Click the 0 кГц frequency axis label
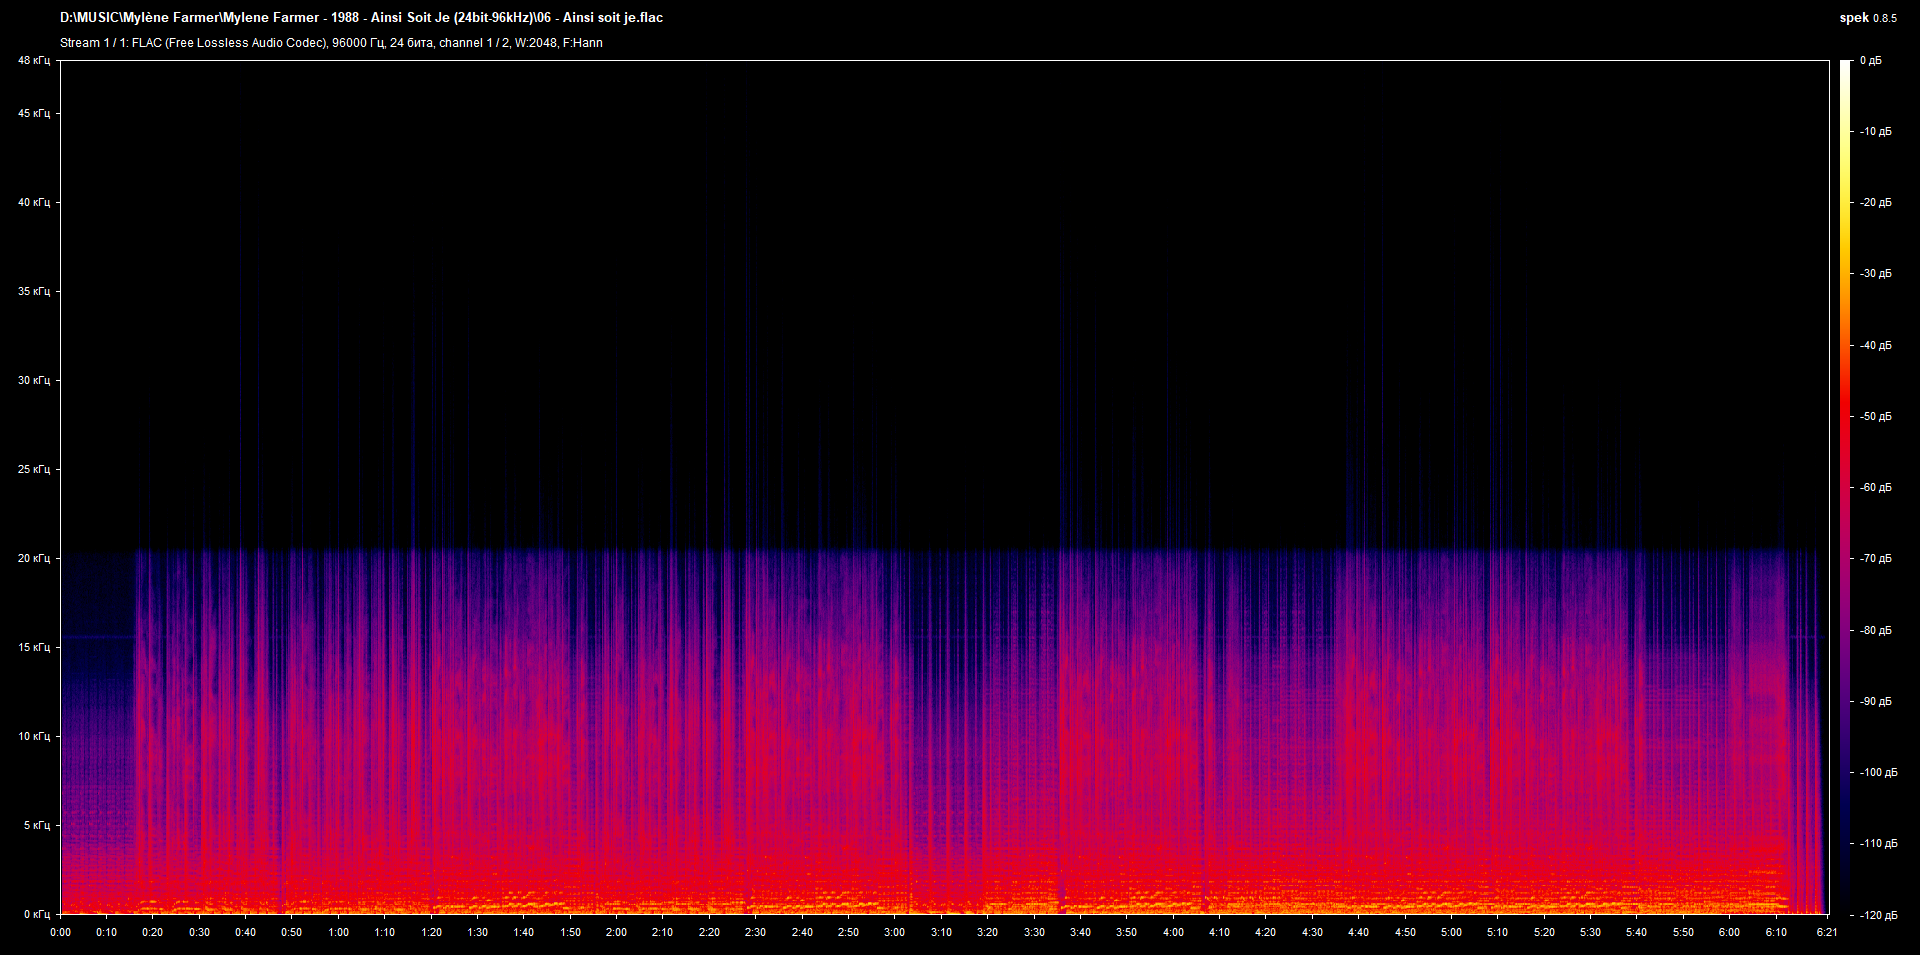The height and width of the screenshot is (955, 1920). pyautogui.click(x=36, y=914)
